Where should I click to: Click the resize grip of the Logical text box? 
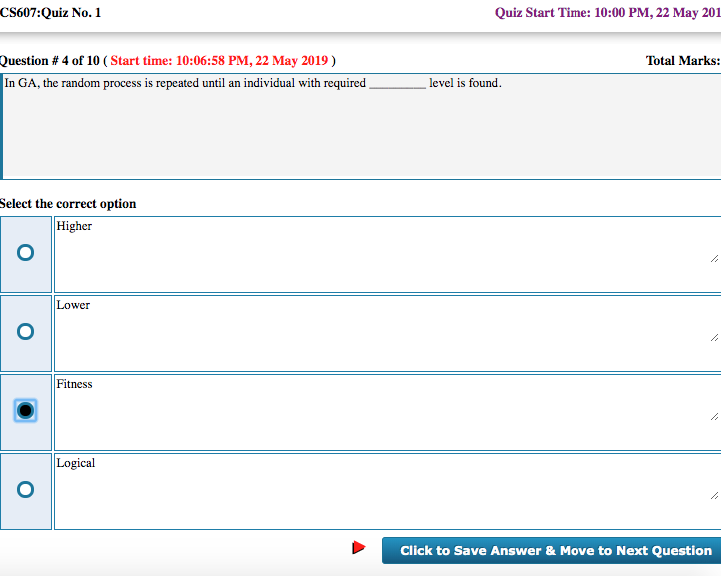pos(713,495)
